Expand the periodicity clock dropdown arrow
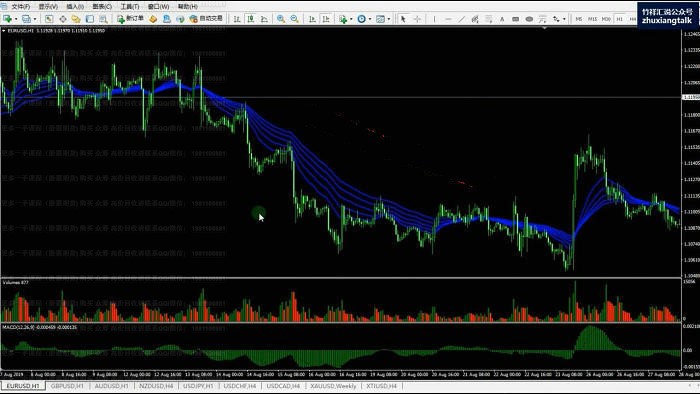 [x=370, y=19]
